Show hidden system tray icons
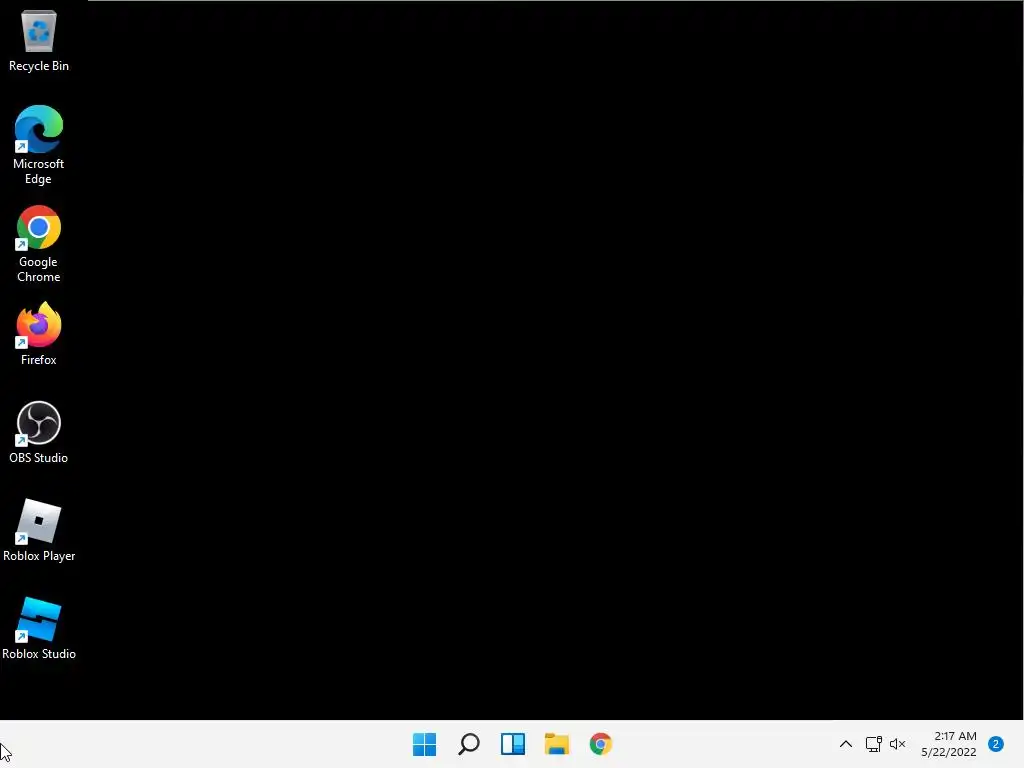The width and height of the screenshot is (1024, 768). click(x=846, y=744)
